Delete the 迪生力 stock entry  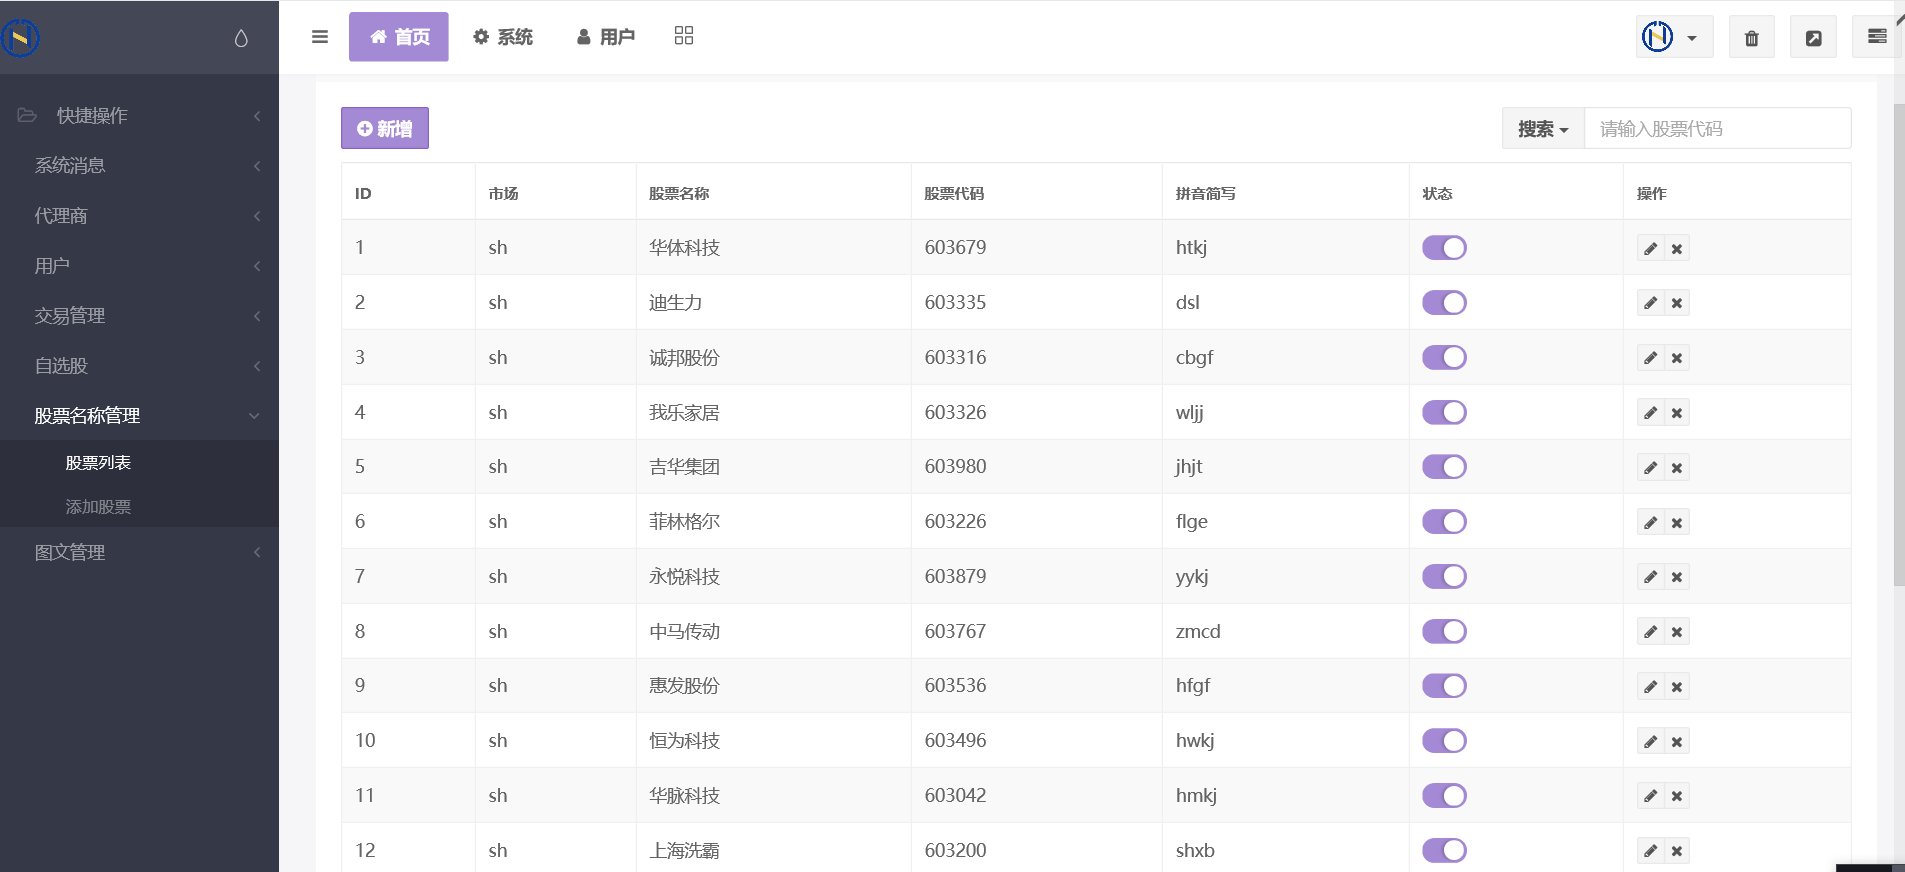point(1677,303)
